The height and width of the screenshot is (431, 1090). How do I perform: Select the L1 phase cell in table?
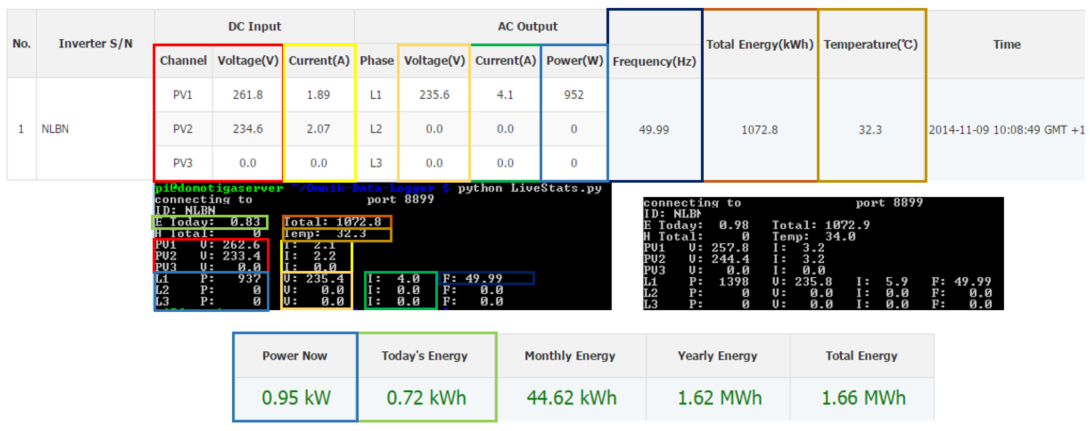pyautogui.click(x=377, y=95)
